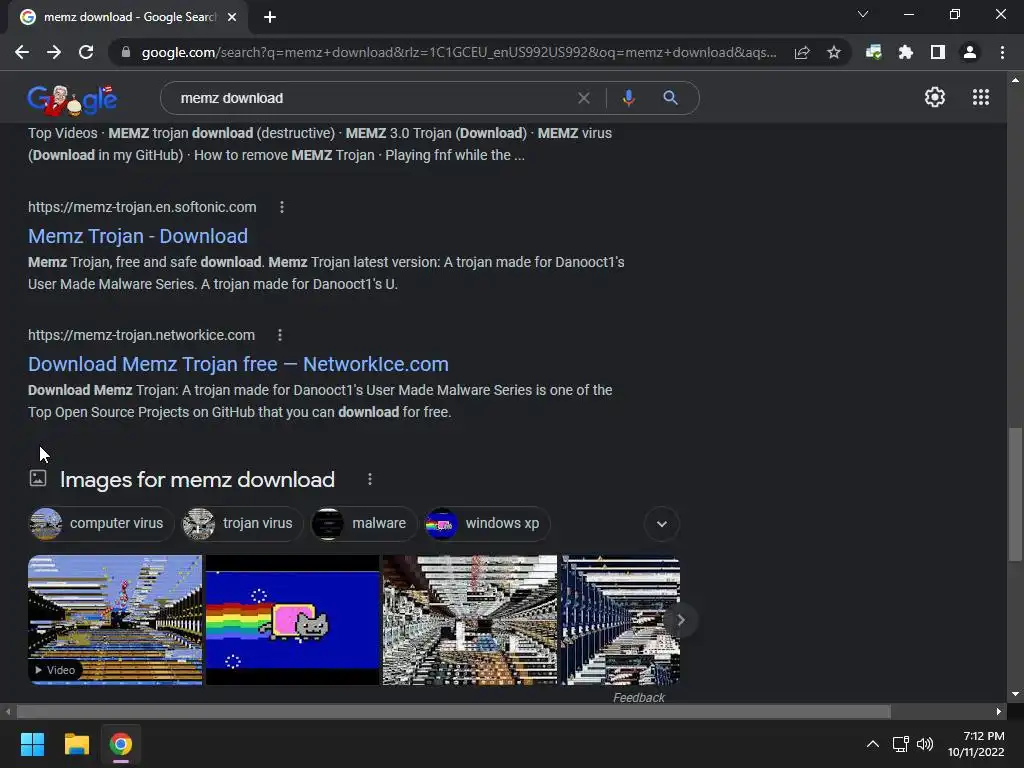Open volume control in the tray

[925, 744]
